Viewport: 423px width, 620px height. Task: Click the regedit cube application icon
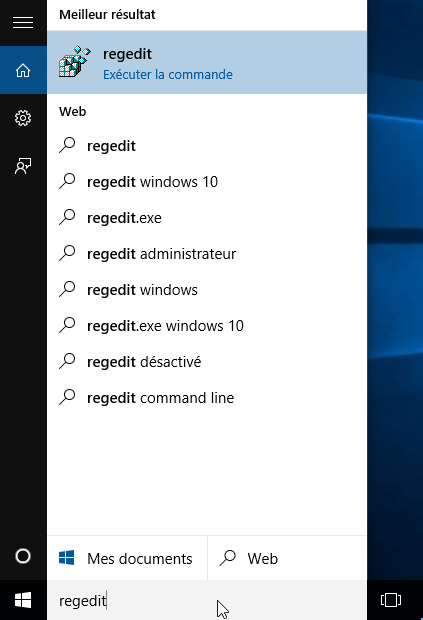(75, 61)
